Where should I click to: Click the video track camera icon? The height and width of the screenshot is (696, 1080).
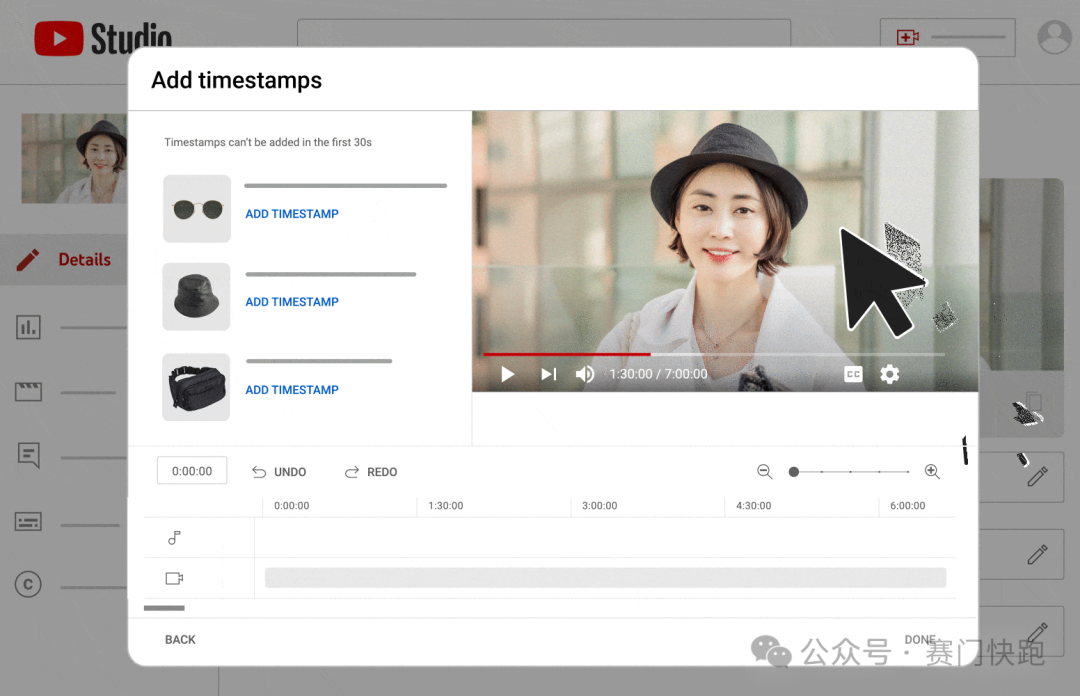point(174,578)
